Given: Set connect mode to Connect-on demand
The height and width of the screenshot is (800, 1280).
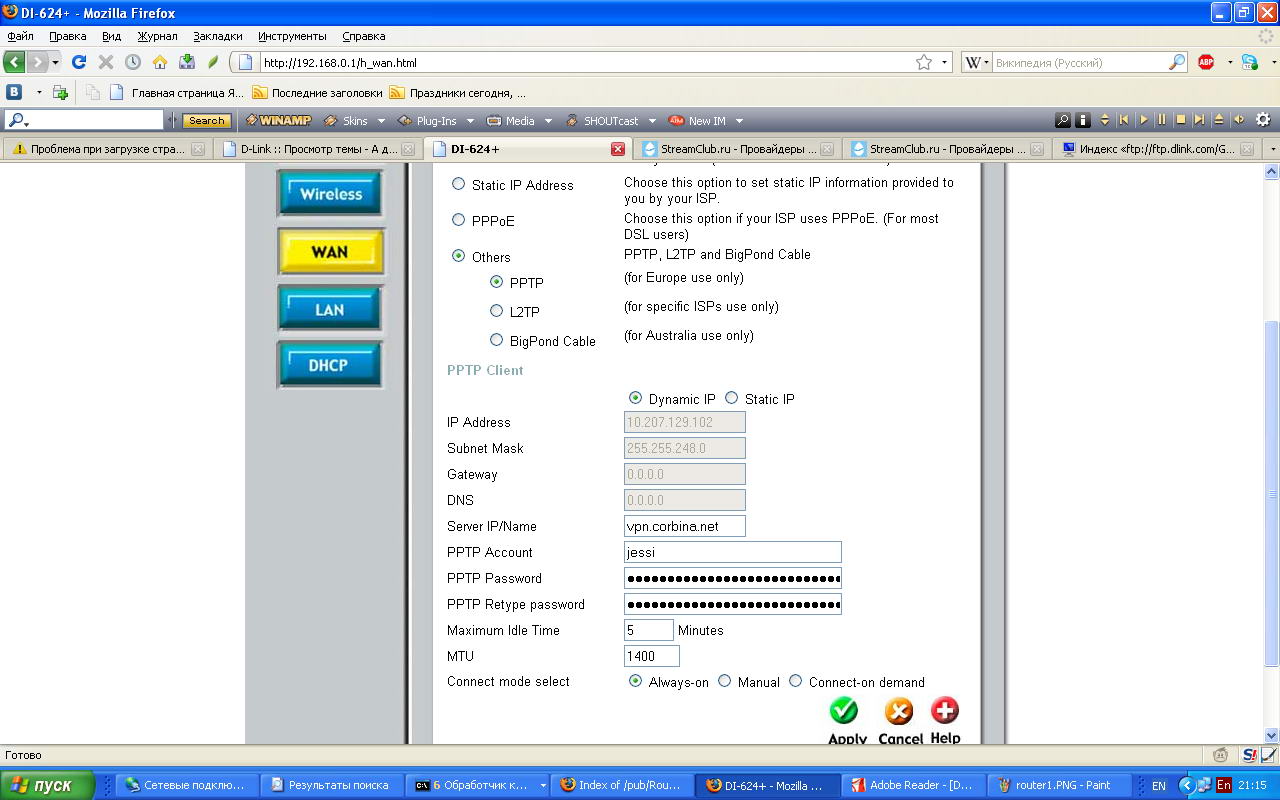Looking at the screenshot, I should (795, 681).
